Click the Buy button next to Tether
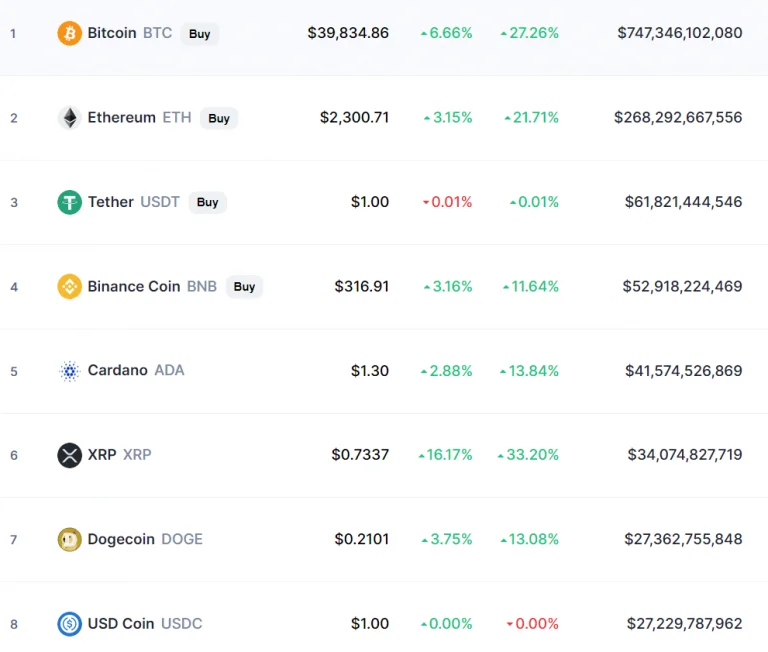Viewport: 768px width, 652px height. click(x=207, y=202)
